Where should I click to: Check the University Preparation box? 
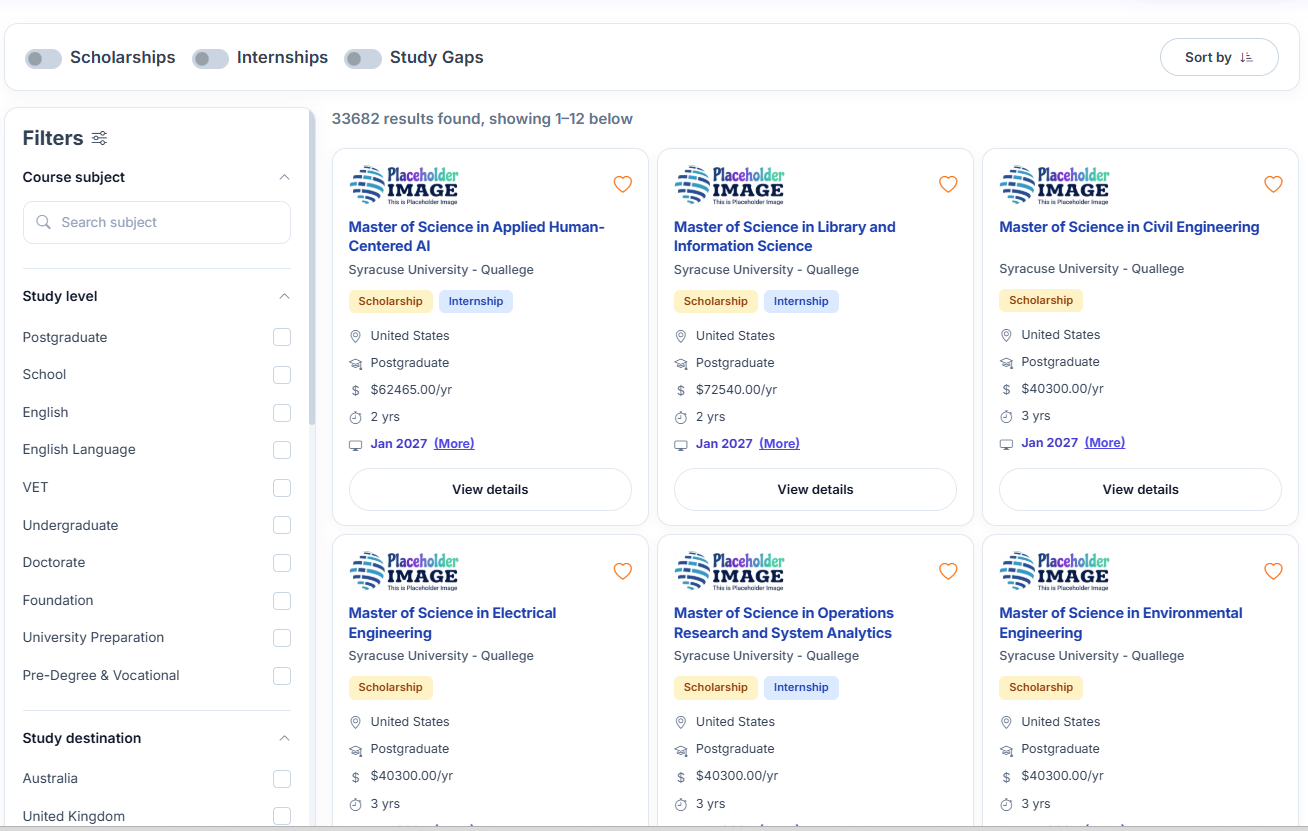tap(282, 638)
